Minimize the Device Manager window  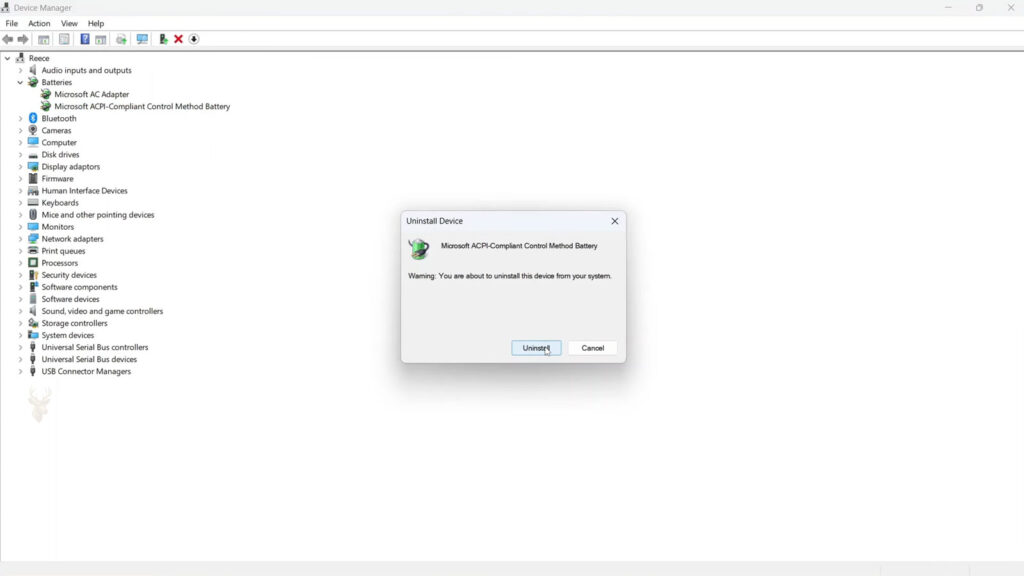(x=948, y=8)
